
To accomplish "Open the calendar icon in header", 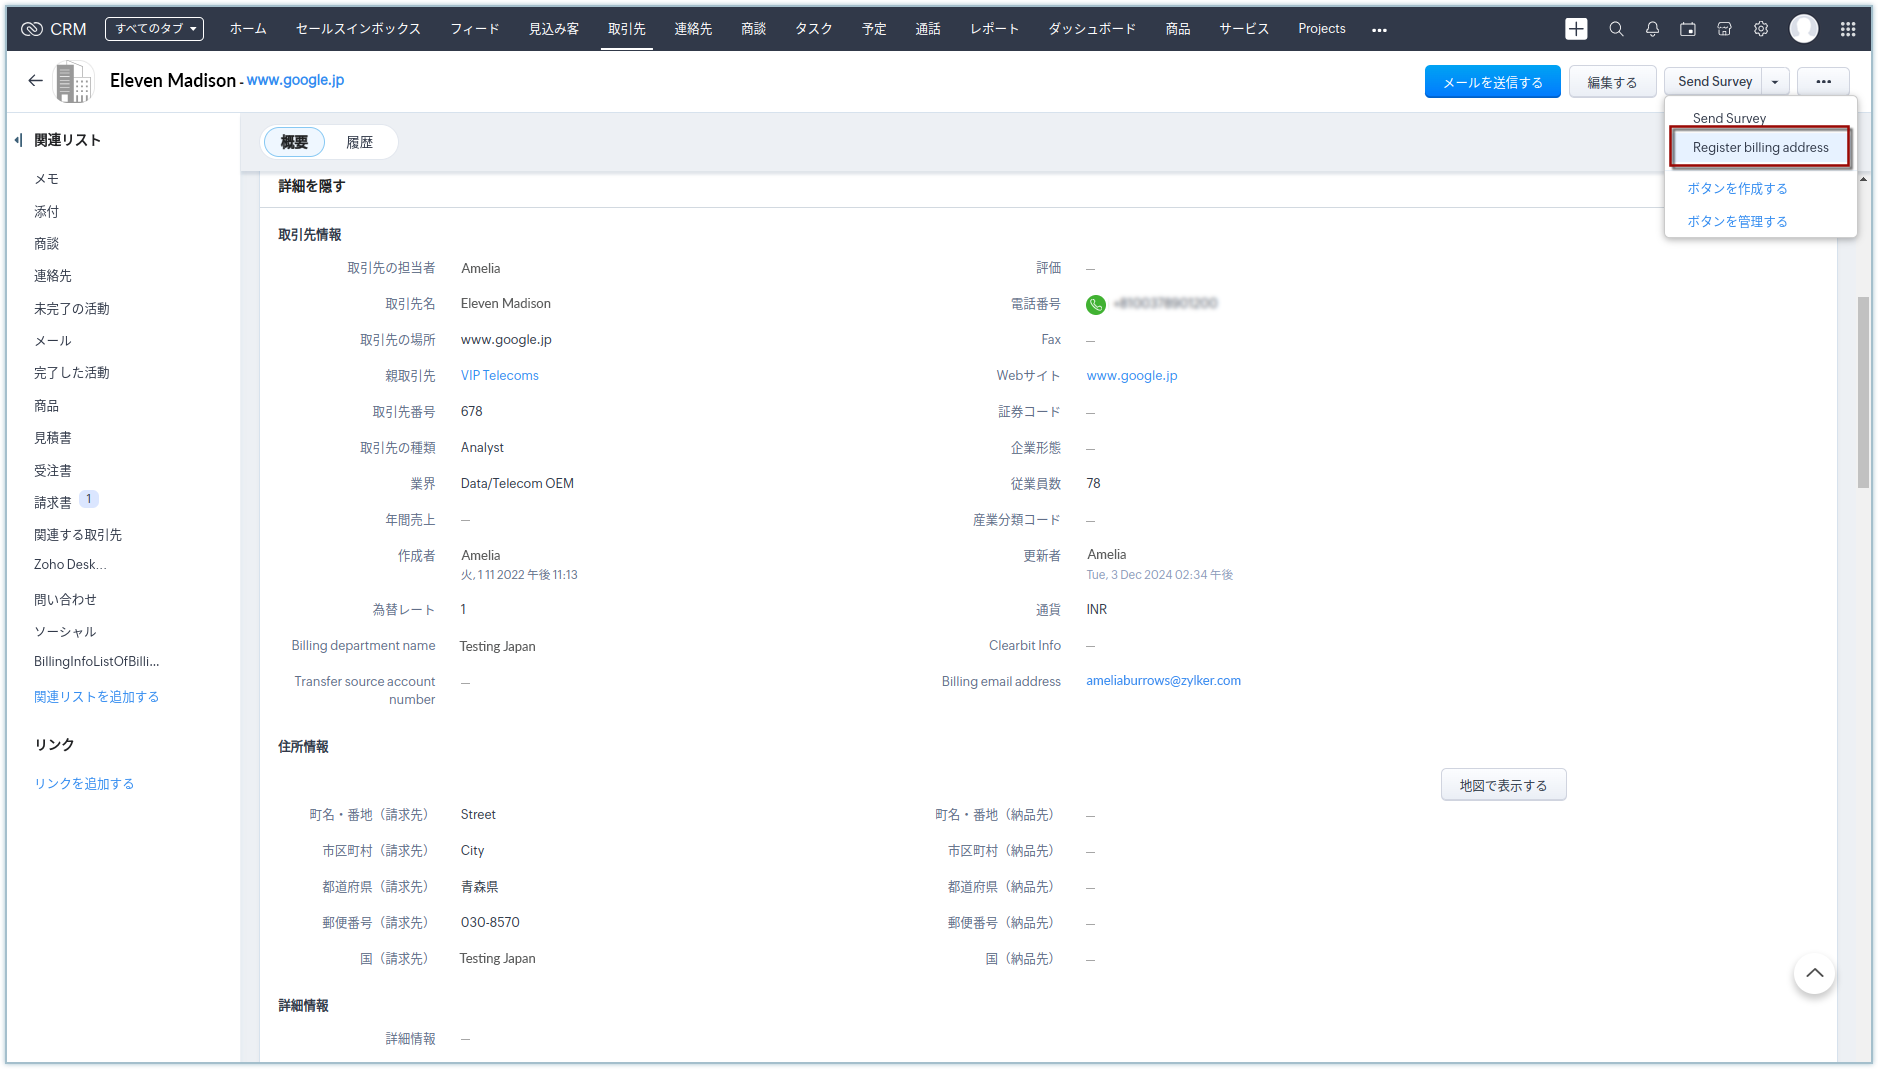I will [1688, 29].
